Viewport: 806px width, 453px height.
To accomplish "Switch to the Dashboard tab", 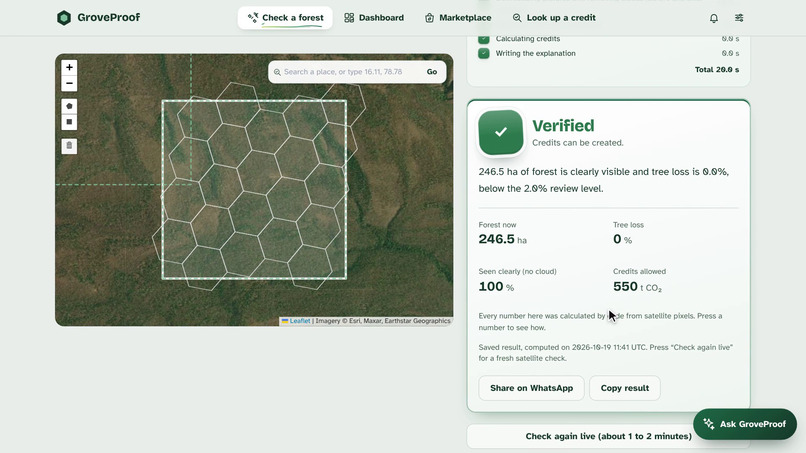I will pyautogui.click(x=374, y=17).
